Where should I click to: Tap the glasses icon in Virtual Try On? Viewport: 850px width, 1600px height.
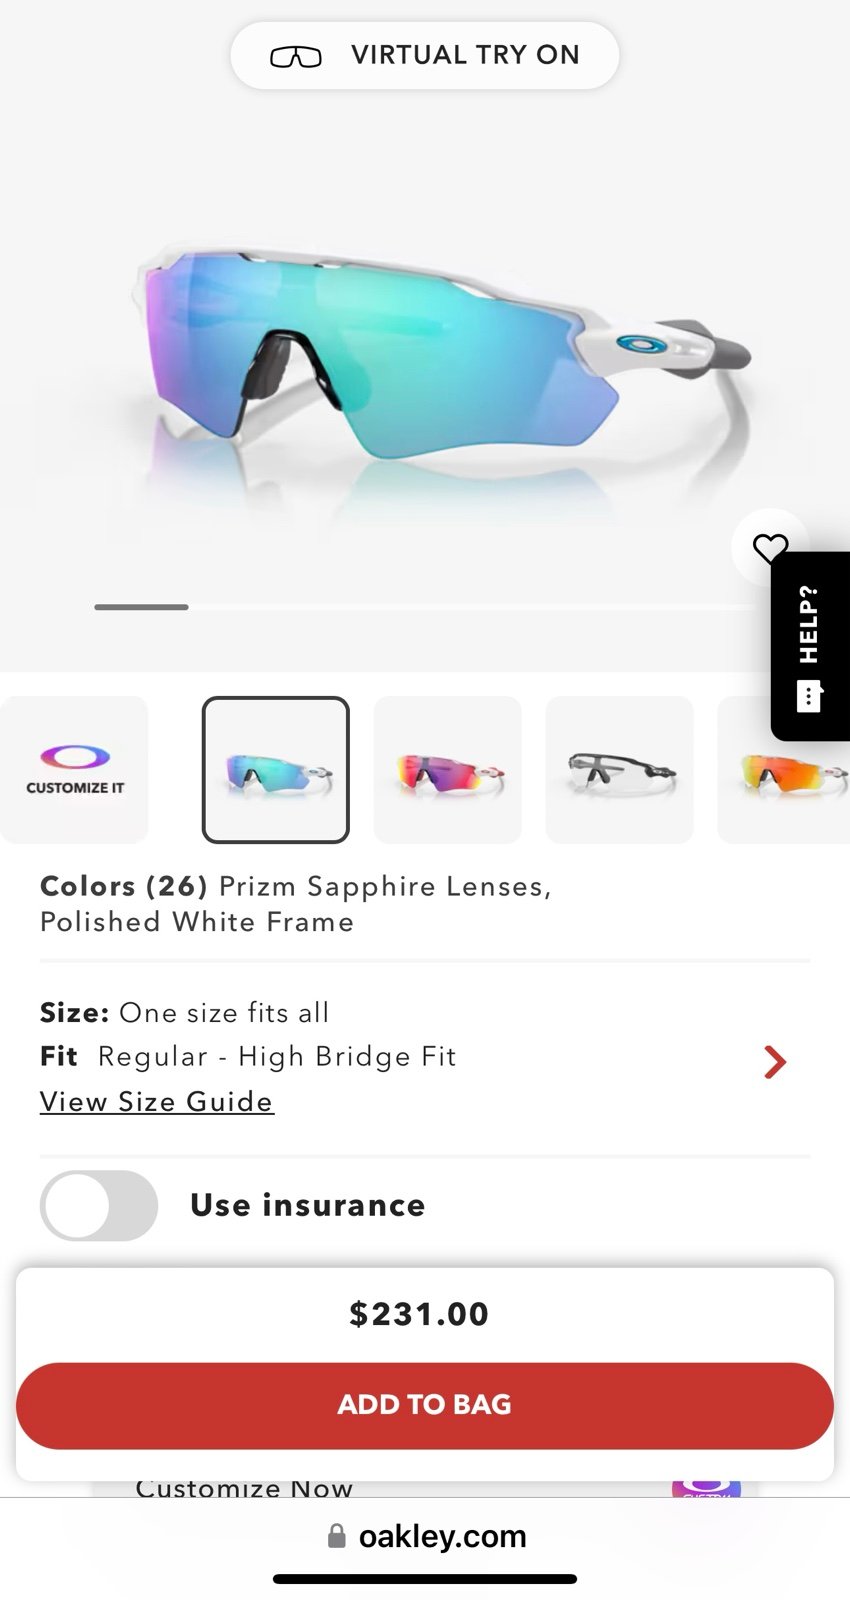click(296, 56)
